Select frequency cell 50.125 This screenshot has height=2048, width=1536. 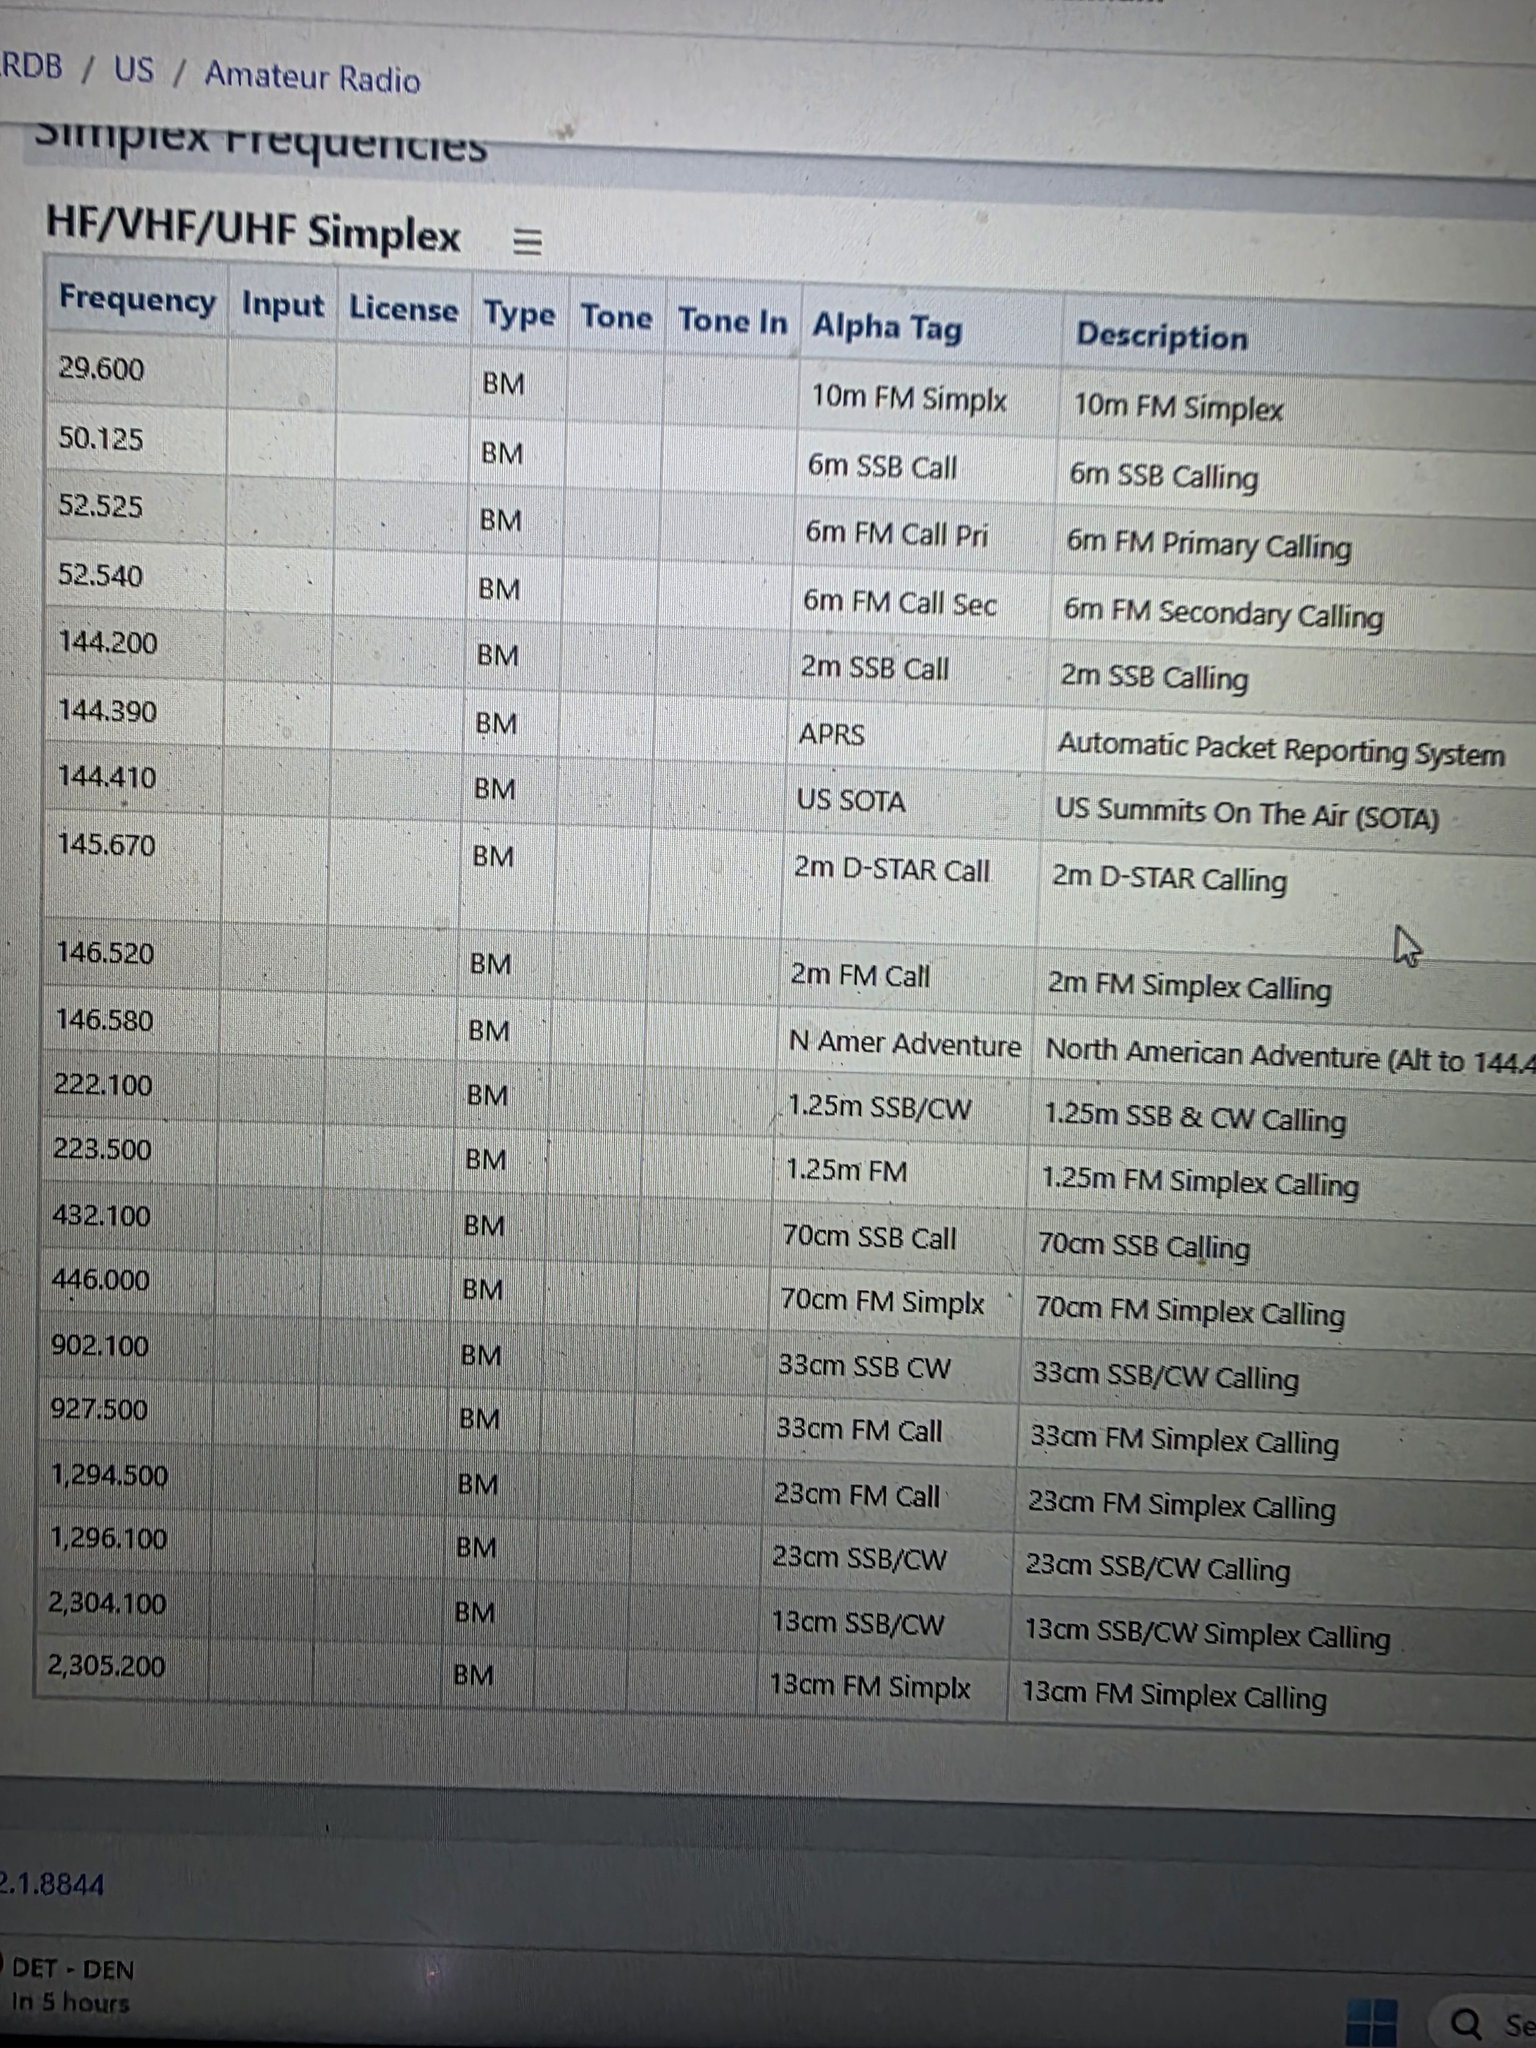pos(100,439)
